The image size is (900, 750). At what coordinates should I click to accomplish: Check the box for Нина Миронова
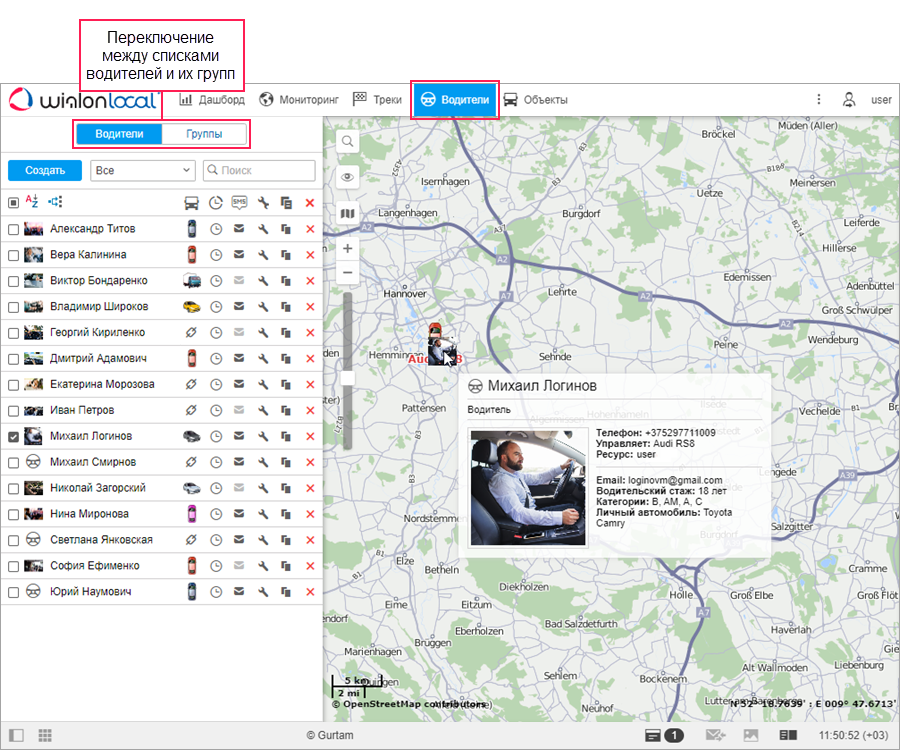tap(13, 514)
